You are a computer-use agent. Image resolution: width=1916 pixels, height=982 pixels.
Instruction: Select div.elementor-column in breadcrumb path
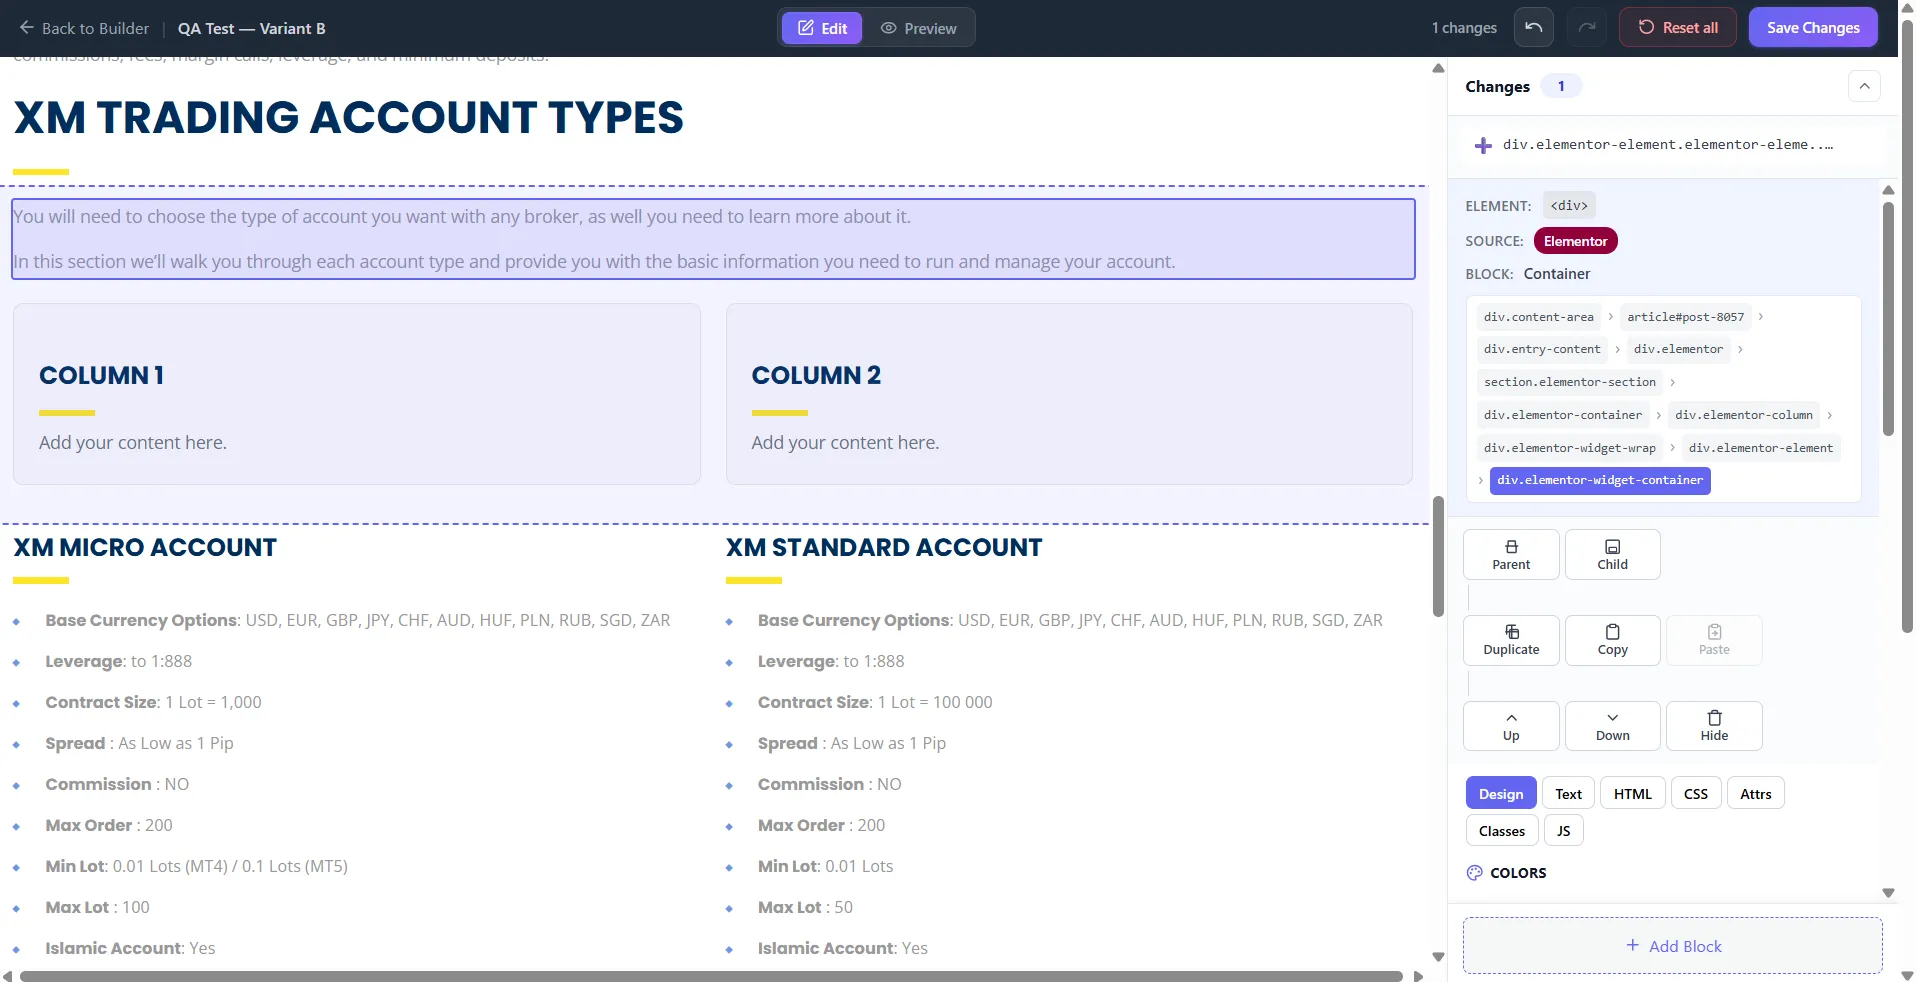click(x=1743, y=415)
